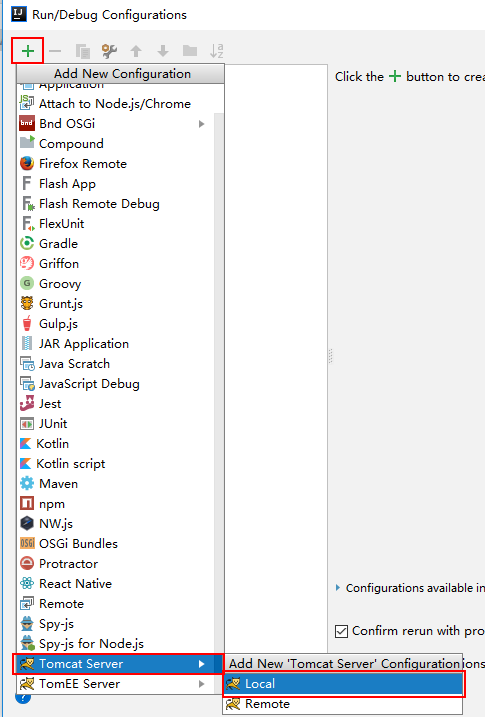Click the minus Remove Configuration icon

[x=55, y=51]
